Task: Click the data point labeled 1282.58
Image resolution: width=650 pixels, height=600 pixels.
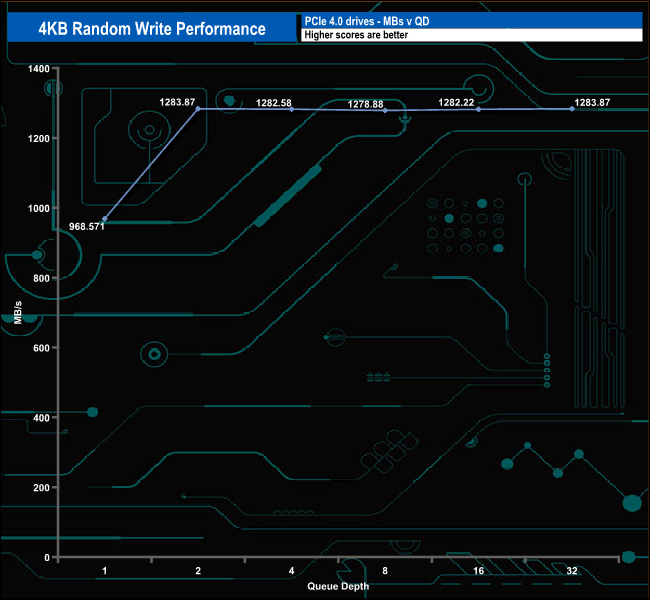Action: [292, 109]
